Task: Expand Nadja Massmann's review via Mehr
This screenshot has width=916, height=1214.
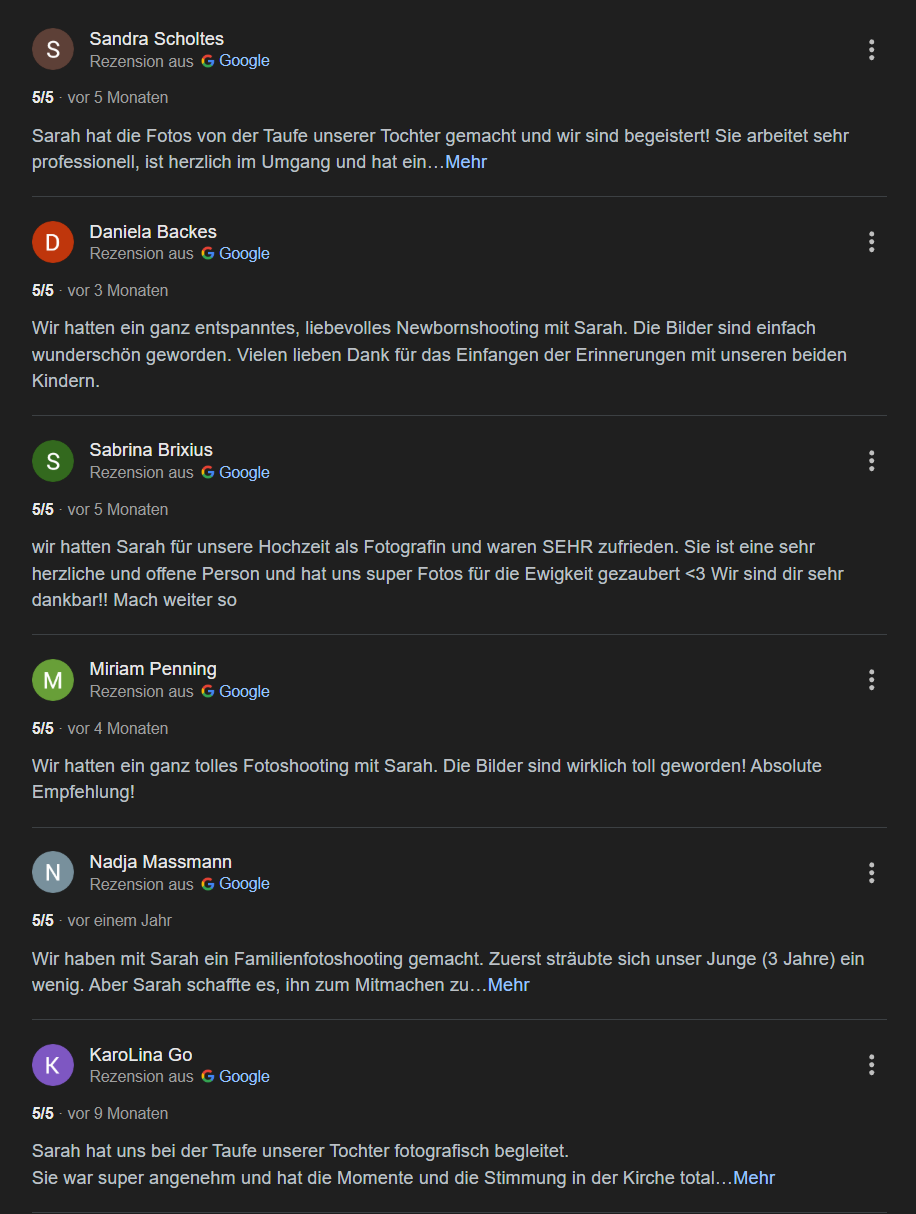Action: (508, 985)
